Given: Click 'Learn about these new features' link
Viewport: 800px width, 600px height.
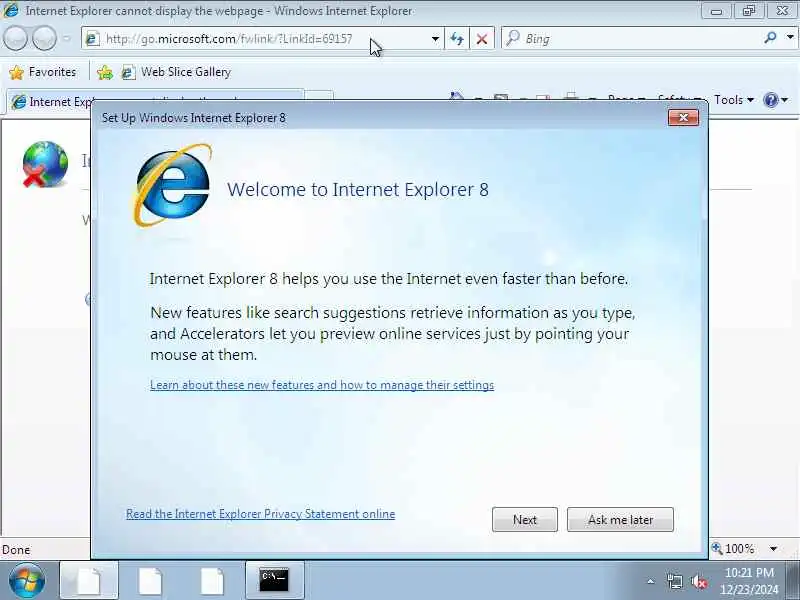Looking at the screenshot, I should (322, 385).
